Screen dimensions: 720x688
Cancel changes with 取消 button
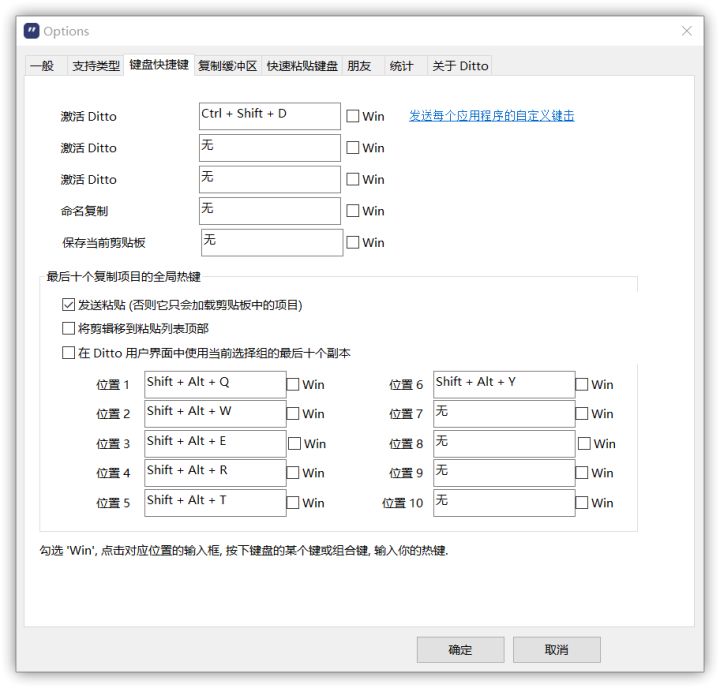(x=557, y=650)
